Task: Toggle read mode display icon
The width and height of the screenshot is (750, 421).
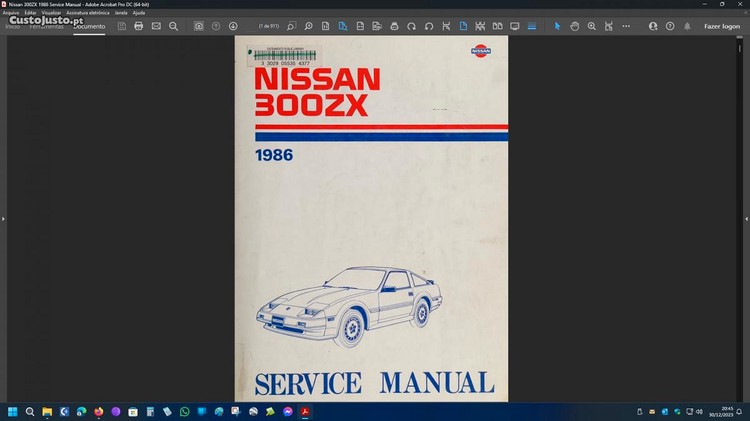Action: coord(515,26)
